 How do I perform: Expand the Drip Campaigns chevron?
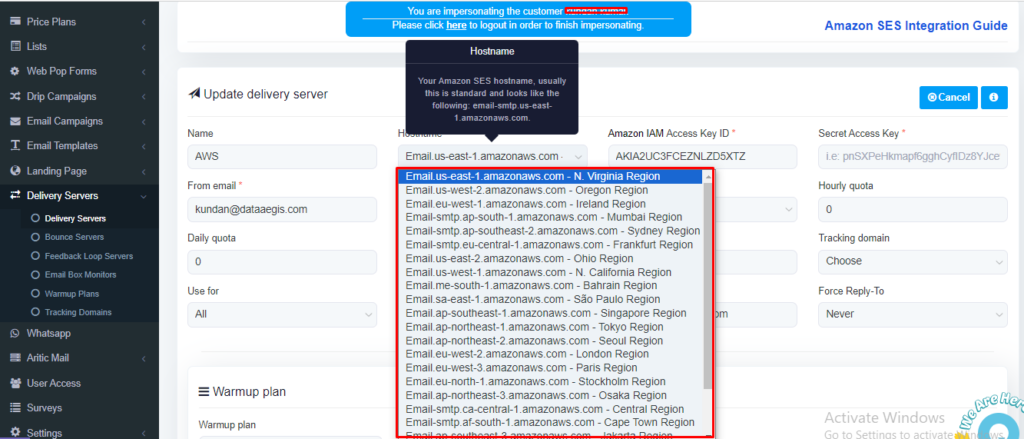143,97
